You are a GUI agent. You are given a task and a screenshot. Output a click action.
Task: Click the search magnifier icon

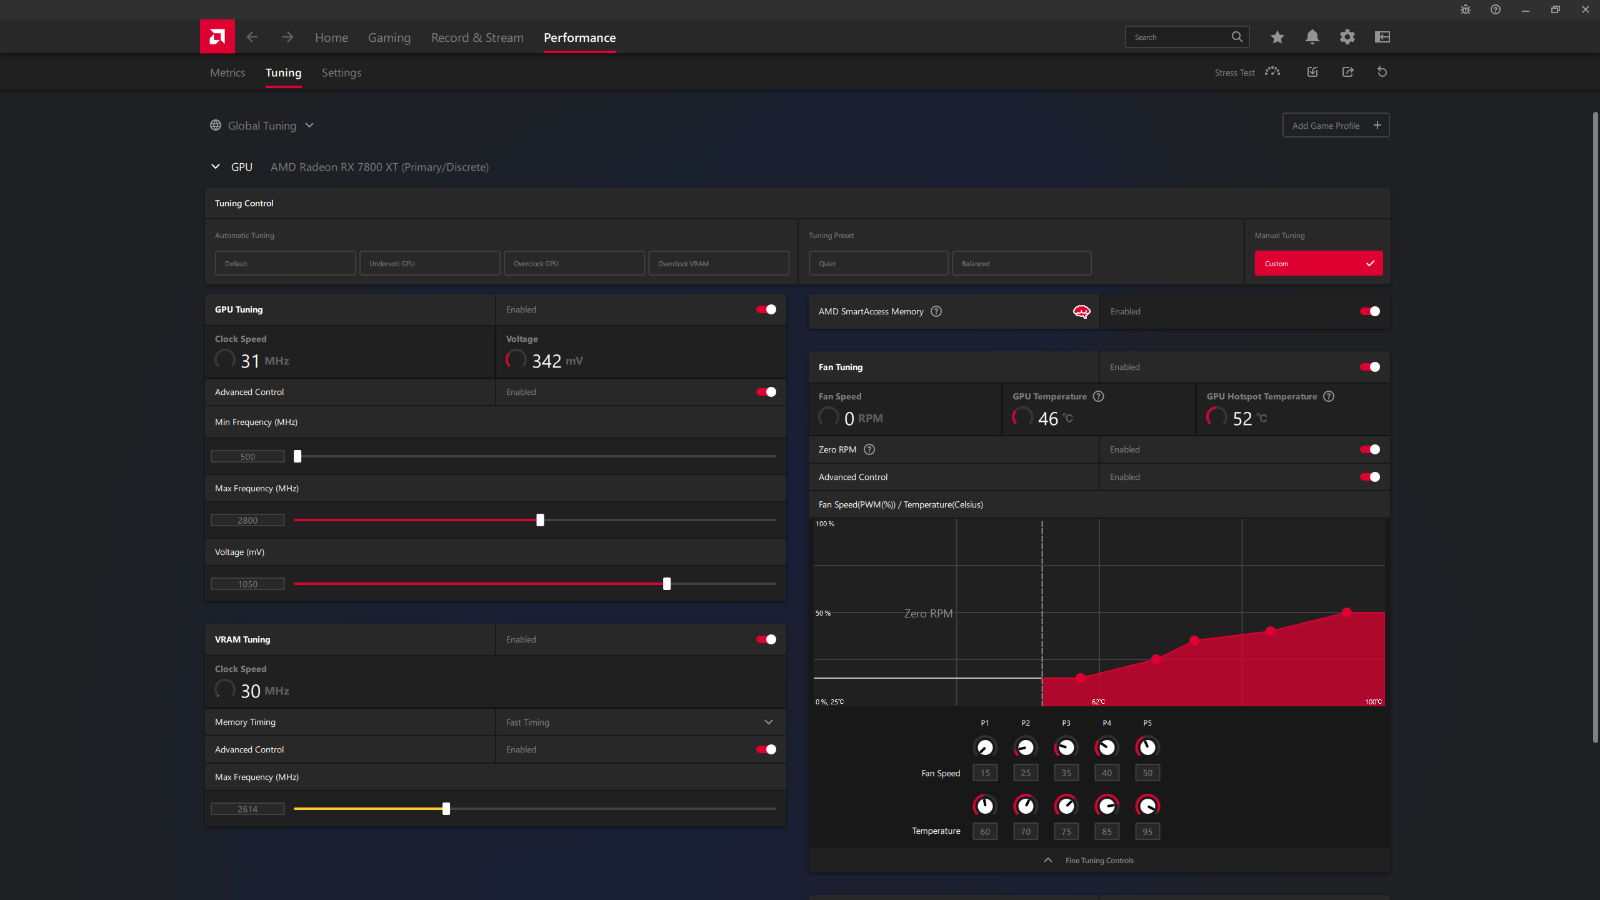click(1237, 37)
